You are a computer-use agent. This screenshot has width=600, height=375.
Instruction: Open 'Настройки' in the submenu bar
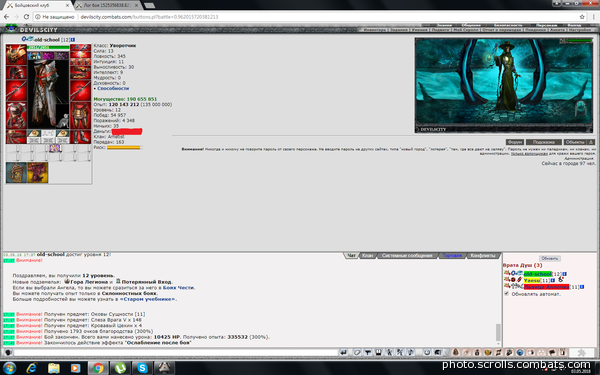580,29
